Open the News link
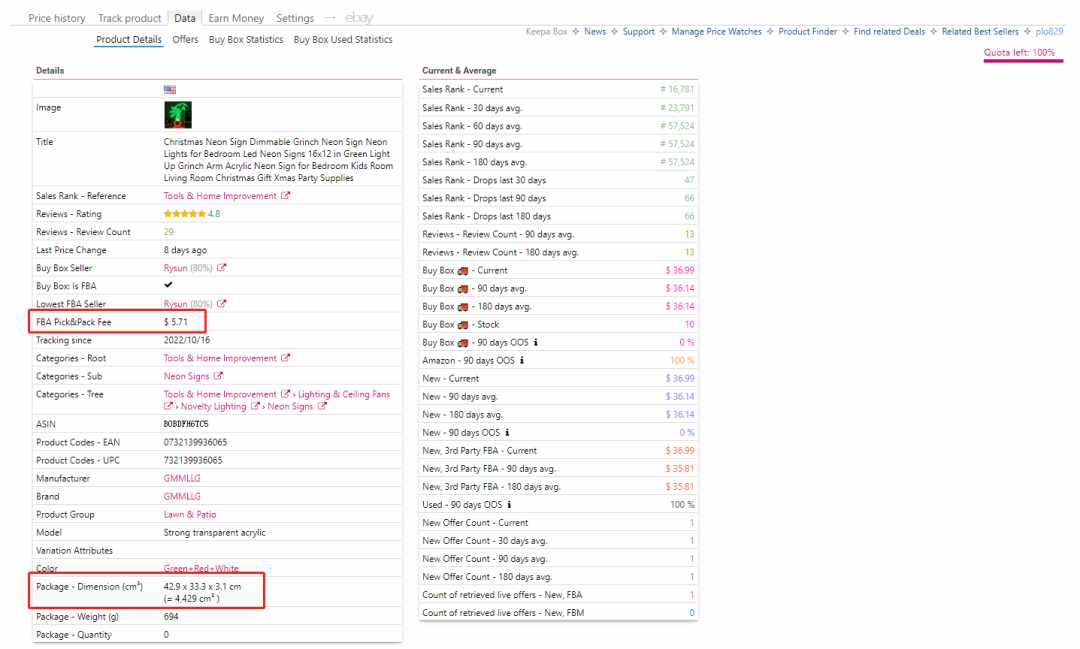The width and height of the screenshot is (1080, 649). [595, 32]
